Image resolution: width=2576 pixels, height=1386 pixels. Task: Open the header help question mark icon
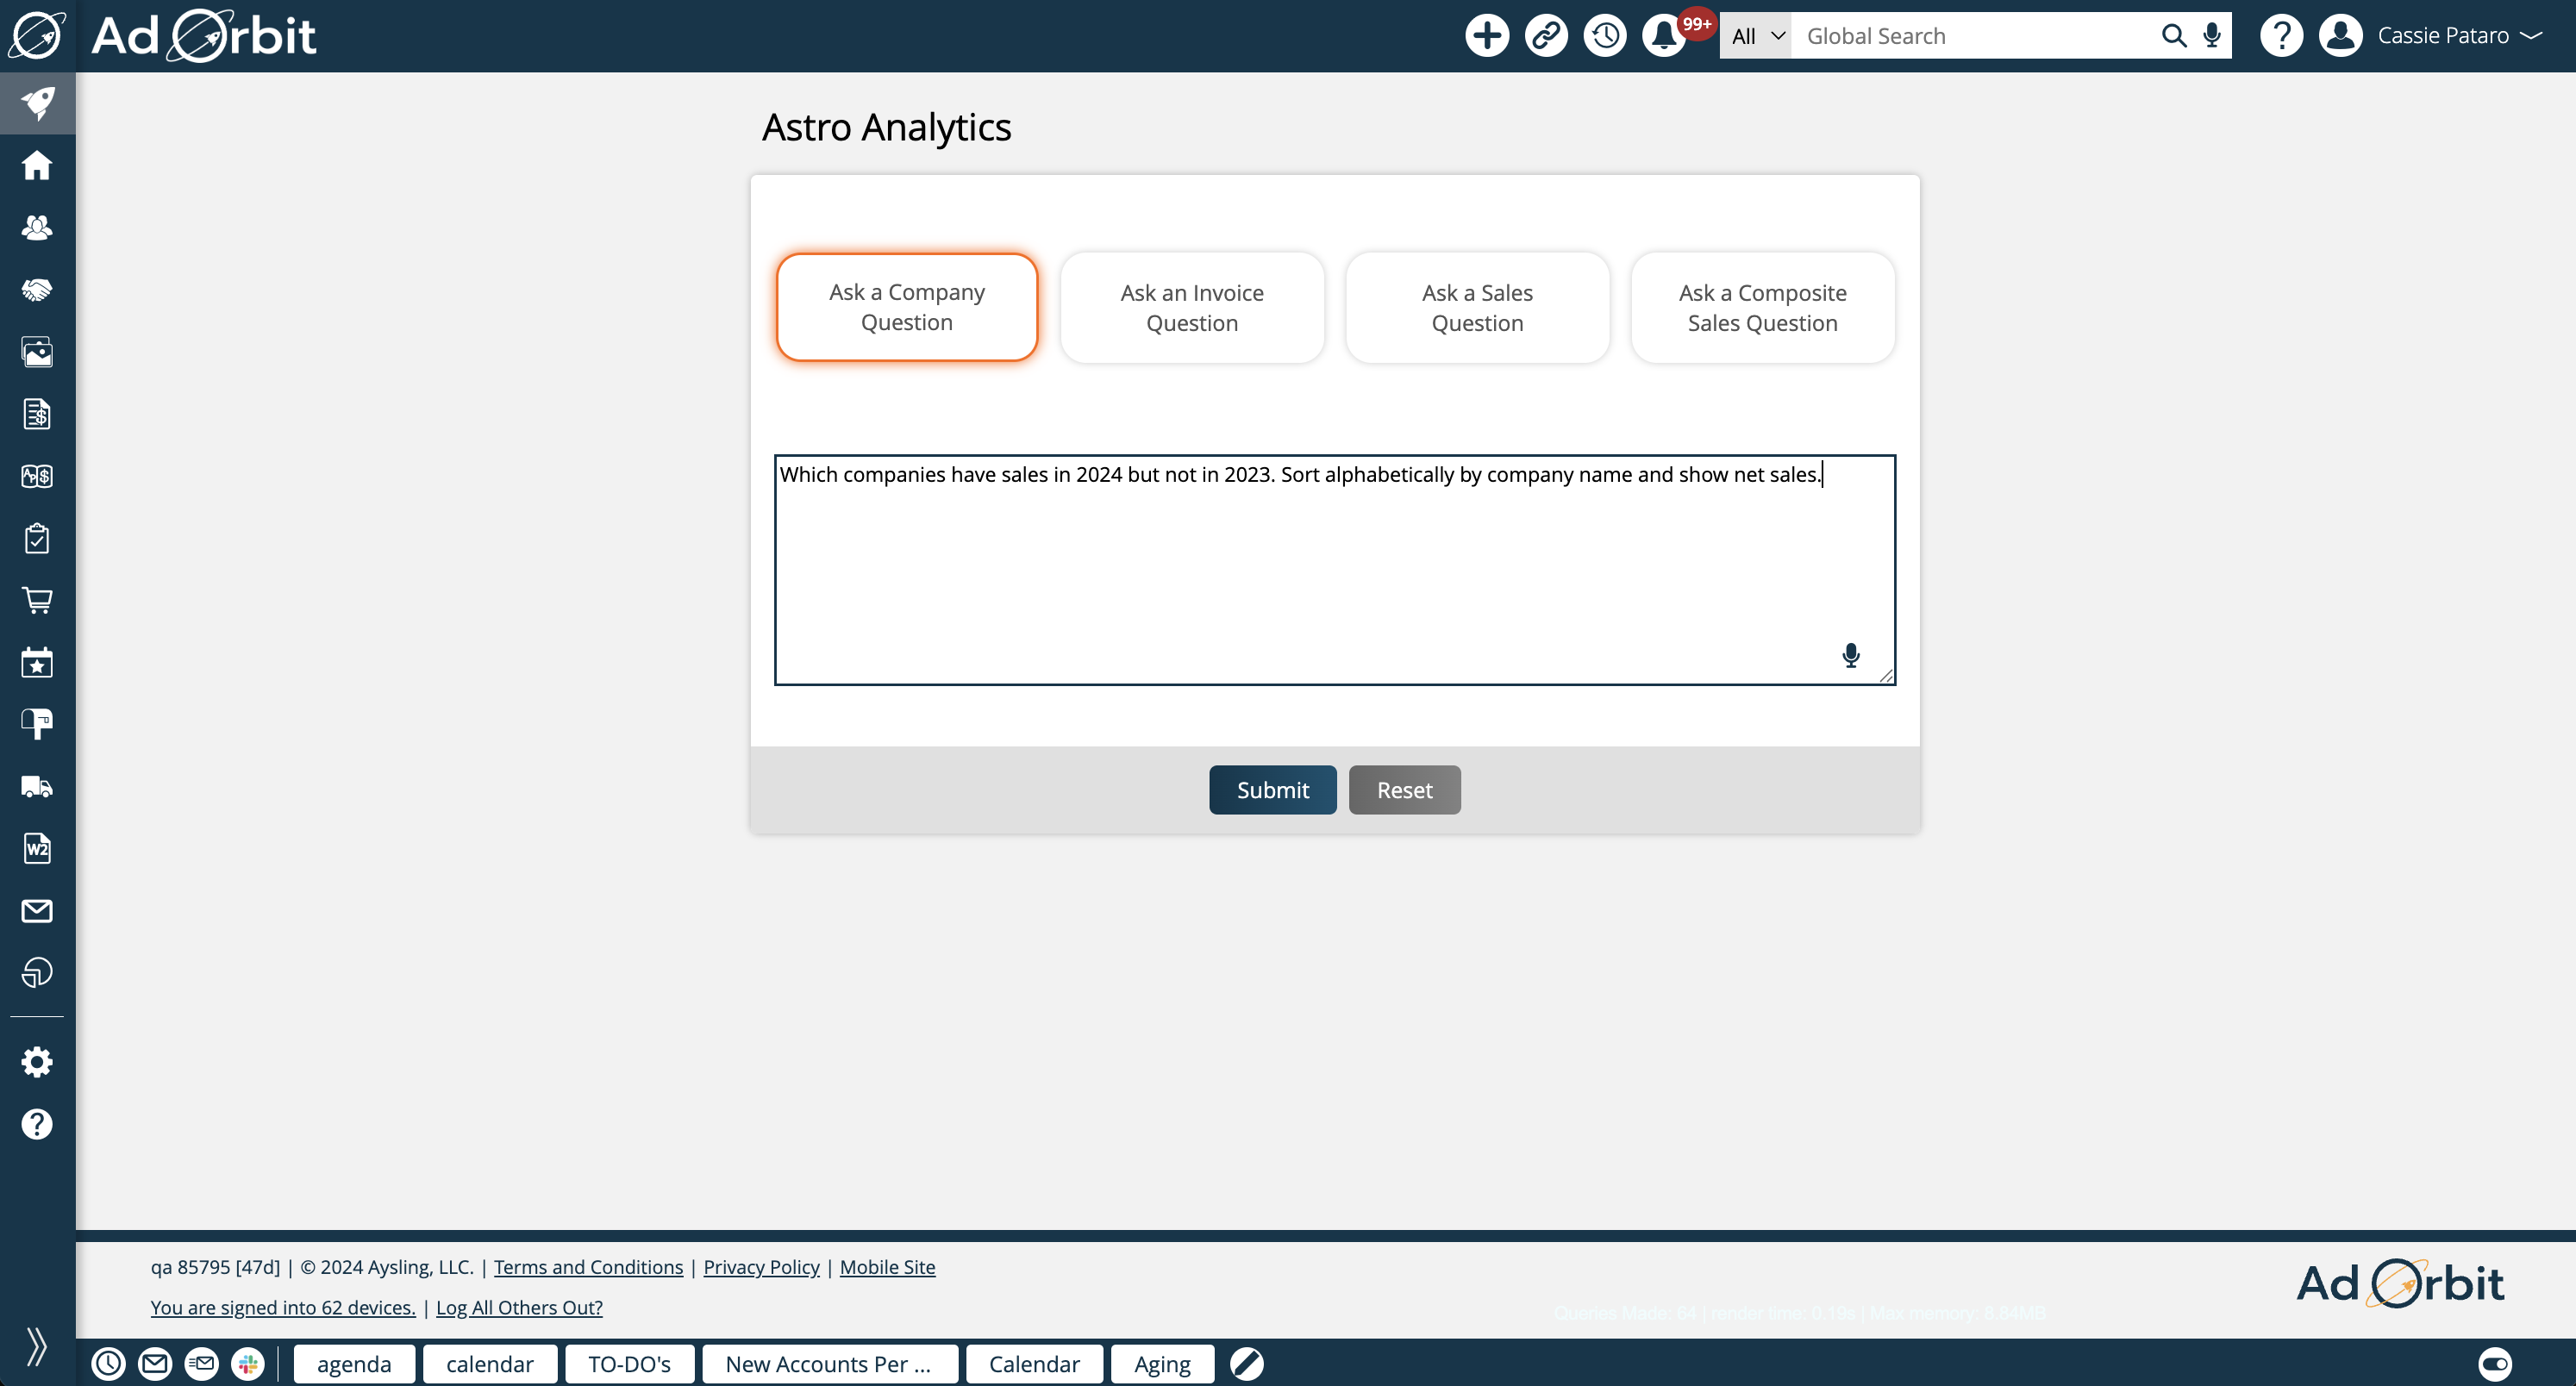(2281, 36)
